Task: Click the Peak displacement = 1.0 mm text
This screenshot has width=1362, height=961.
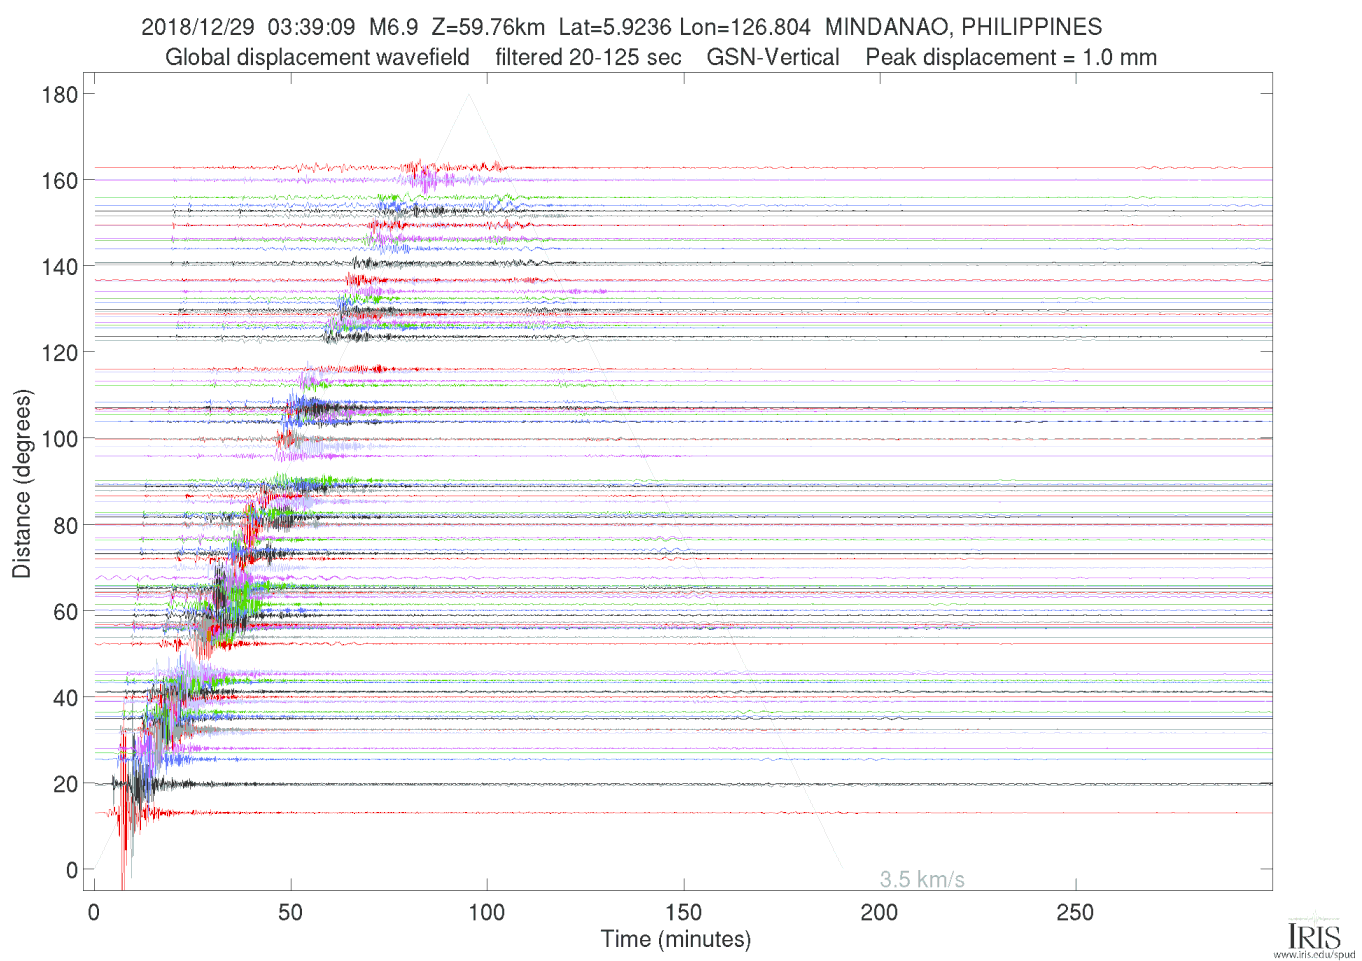Action: tap(1011, 58)
